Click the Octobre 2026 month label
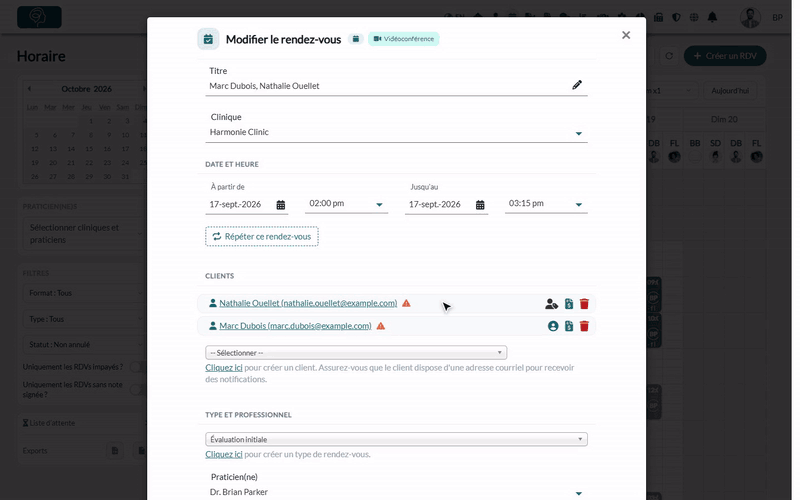Screen dimensions: 800x500 (87, 89)
